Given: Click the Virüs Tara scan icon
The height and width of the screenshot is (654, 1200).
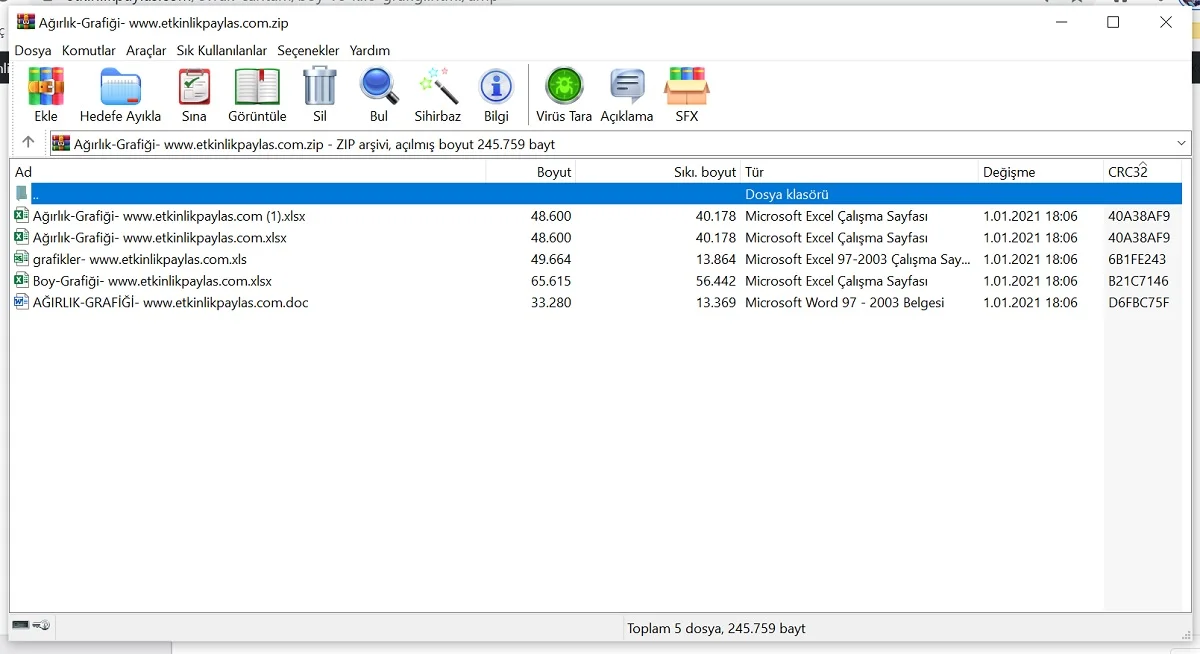Looking at the screenshot, I should [x=564, y=87].
